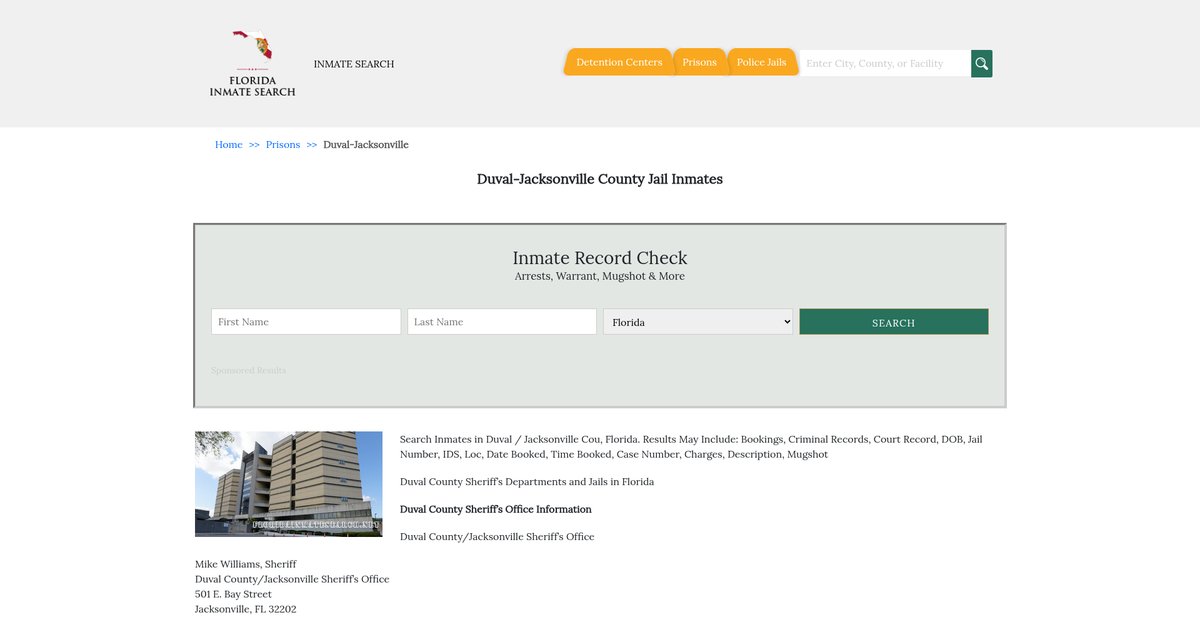Image resolution: width=1200 pixels, height=620 pixels.
Task: Open the Prisons tab
Action: click(700, 62)
